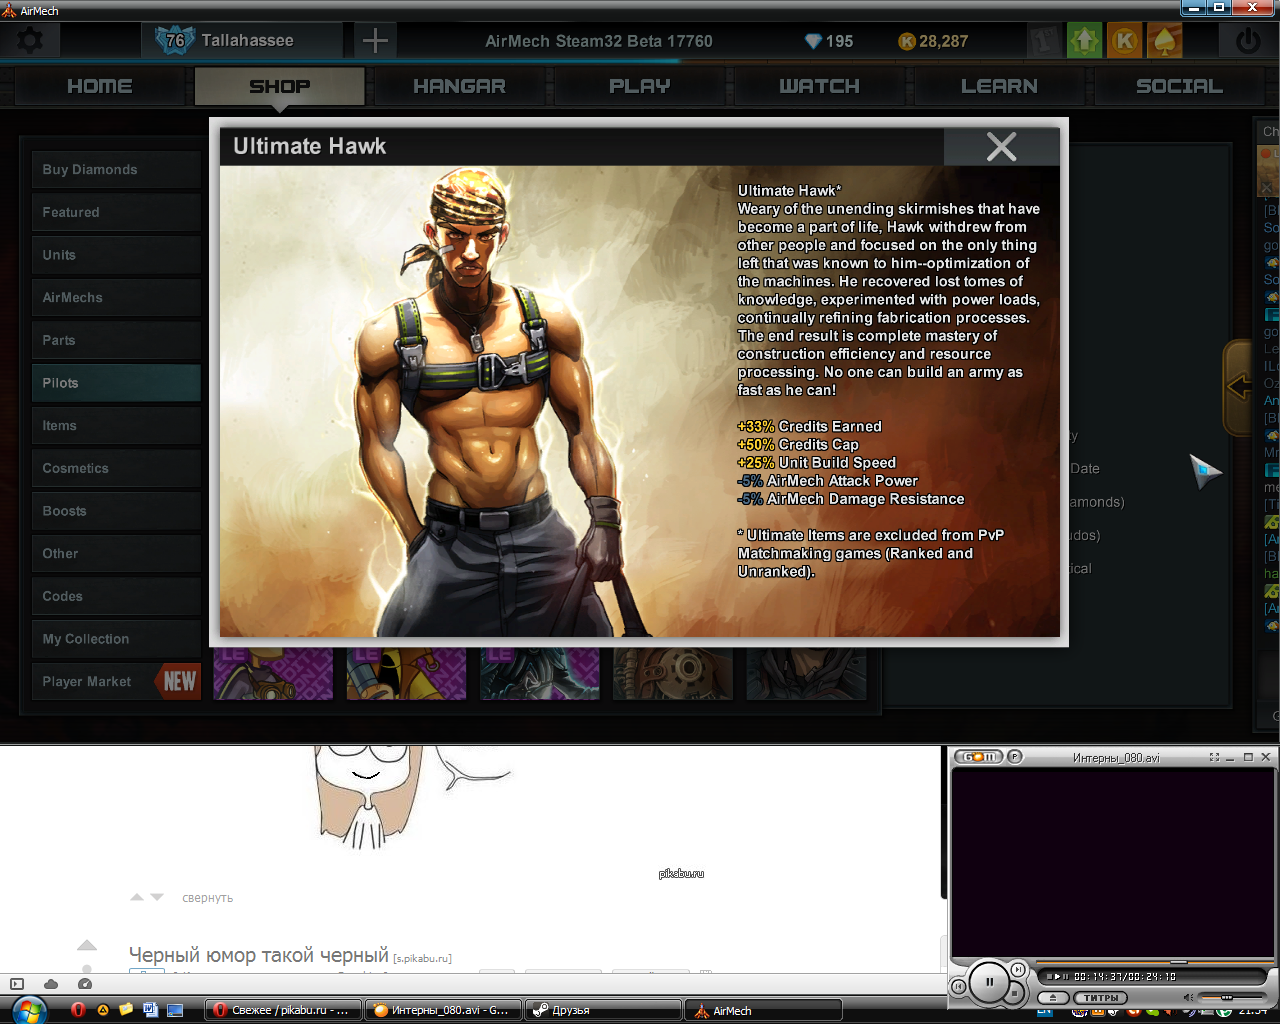1280x1024 pixels.
Task: Click the ТИТРЫ subtitles button
Action: (x=1101, y=998)
